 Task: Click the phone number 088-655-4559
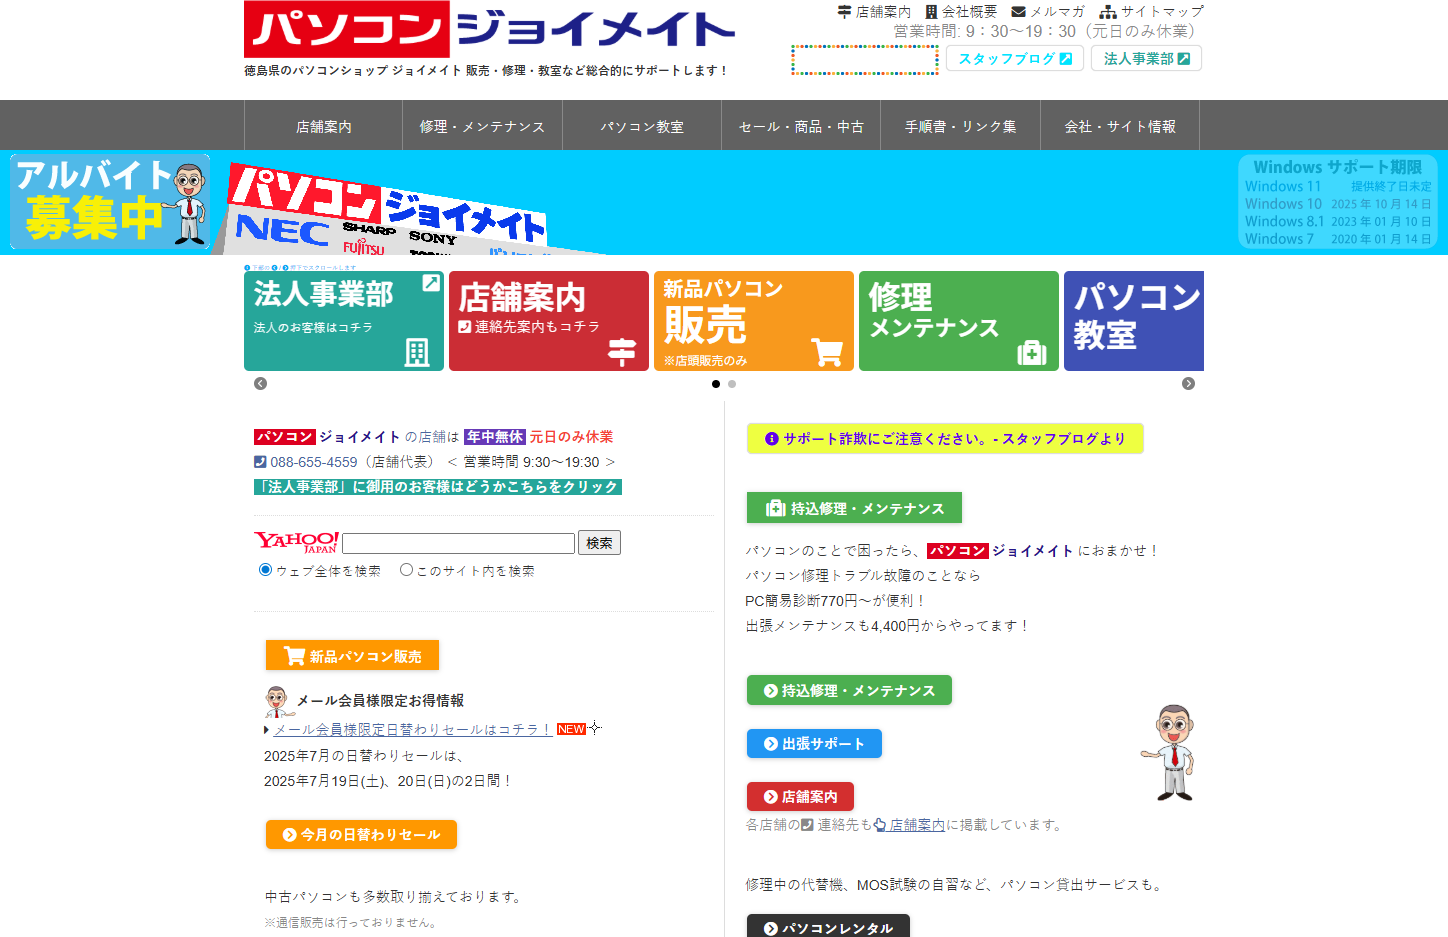[x=313, y=462]
